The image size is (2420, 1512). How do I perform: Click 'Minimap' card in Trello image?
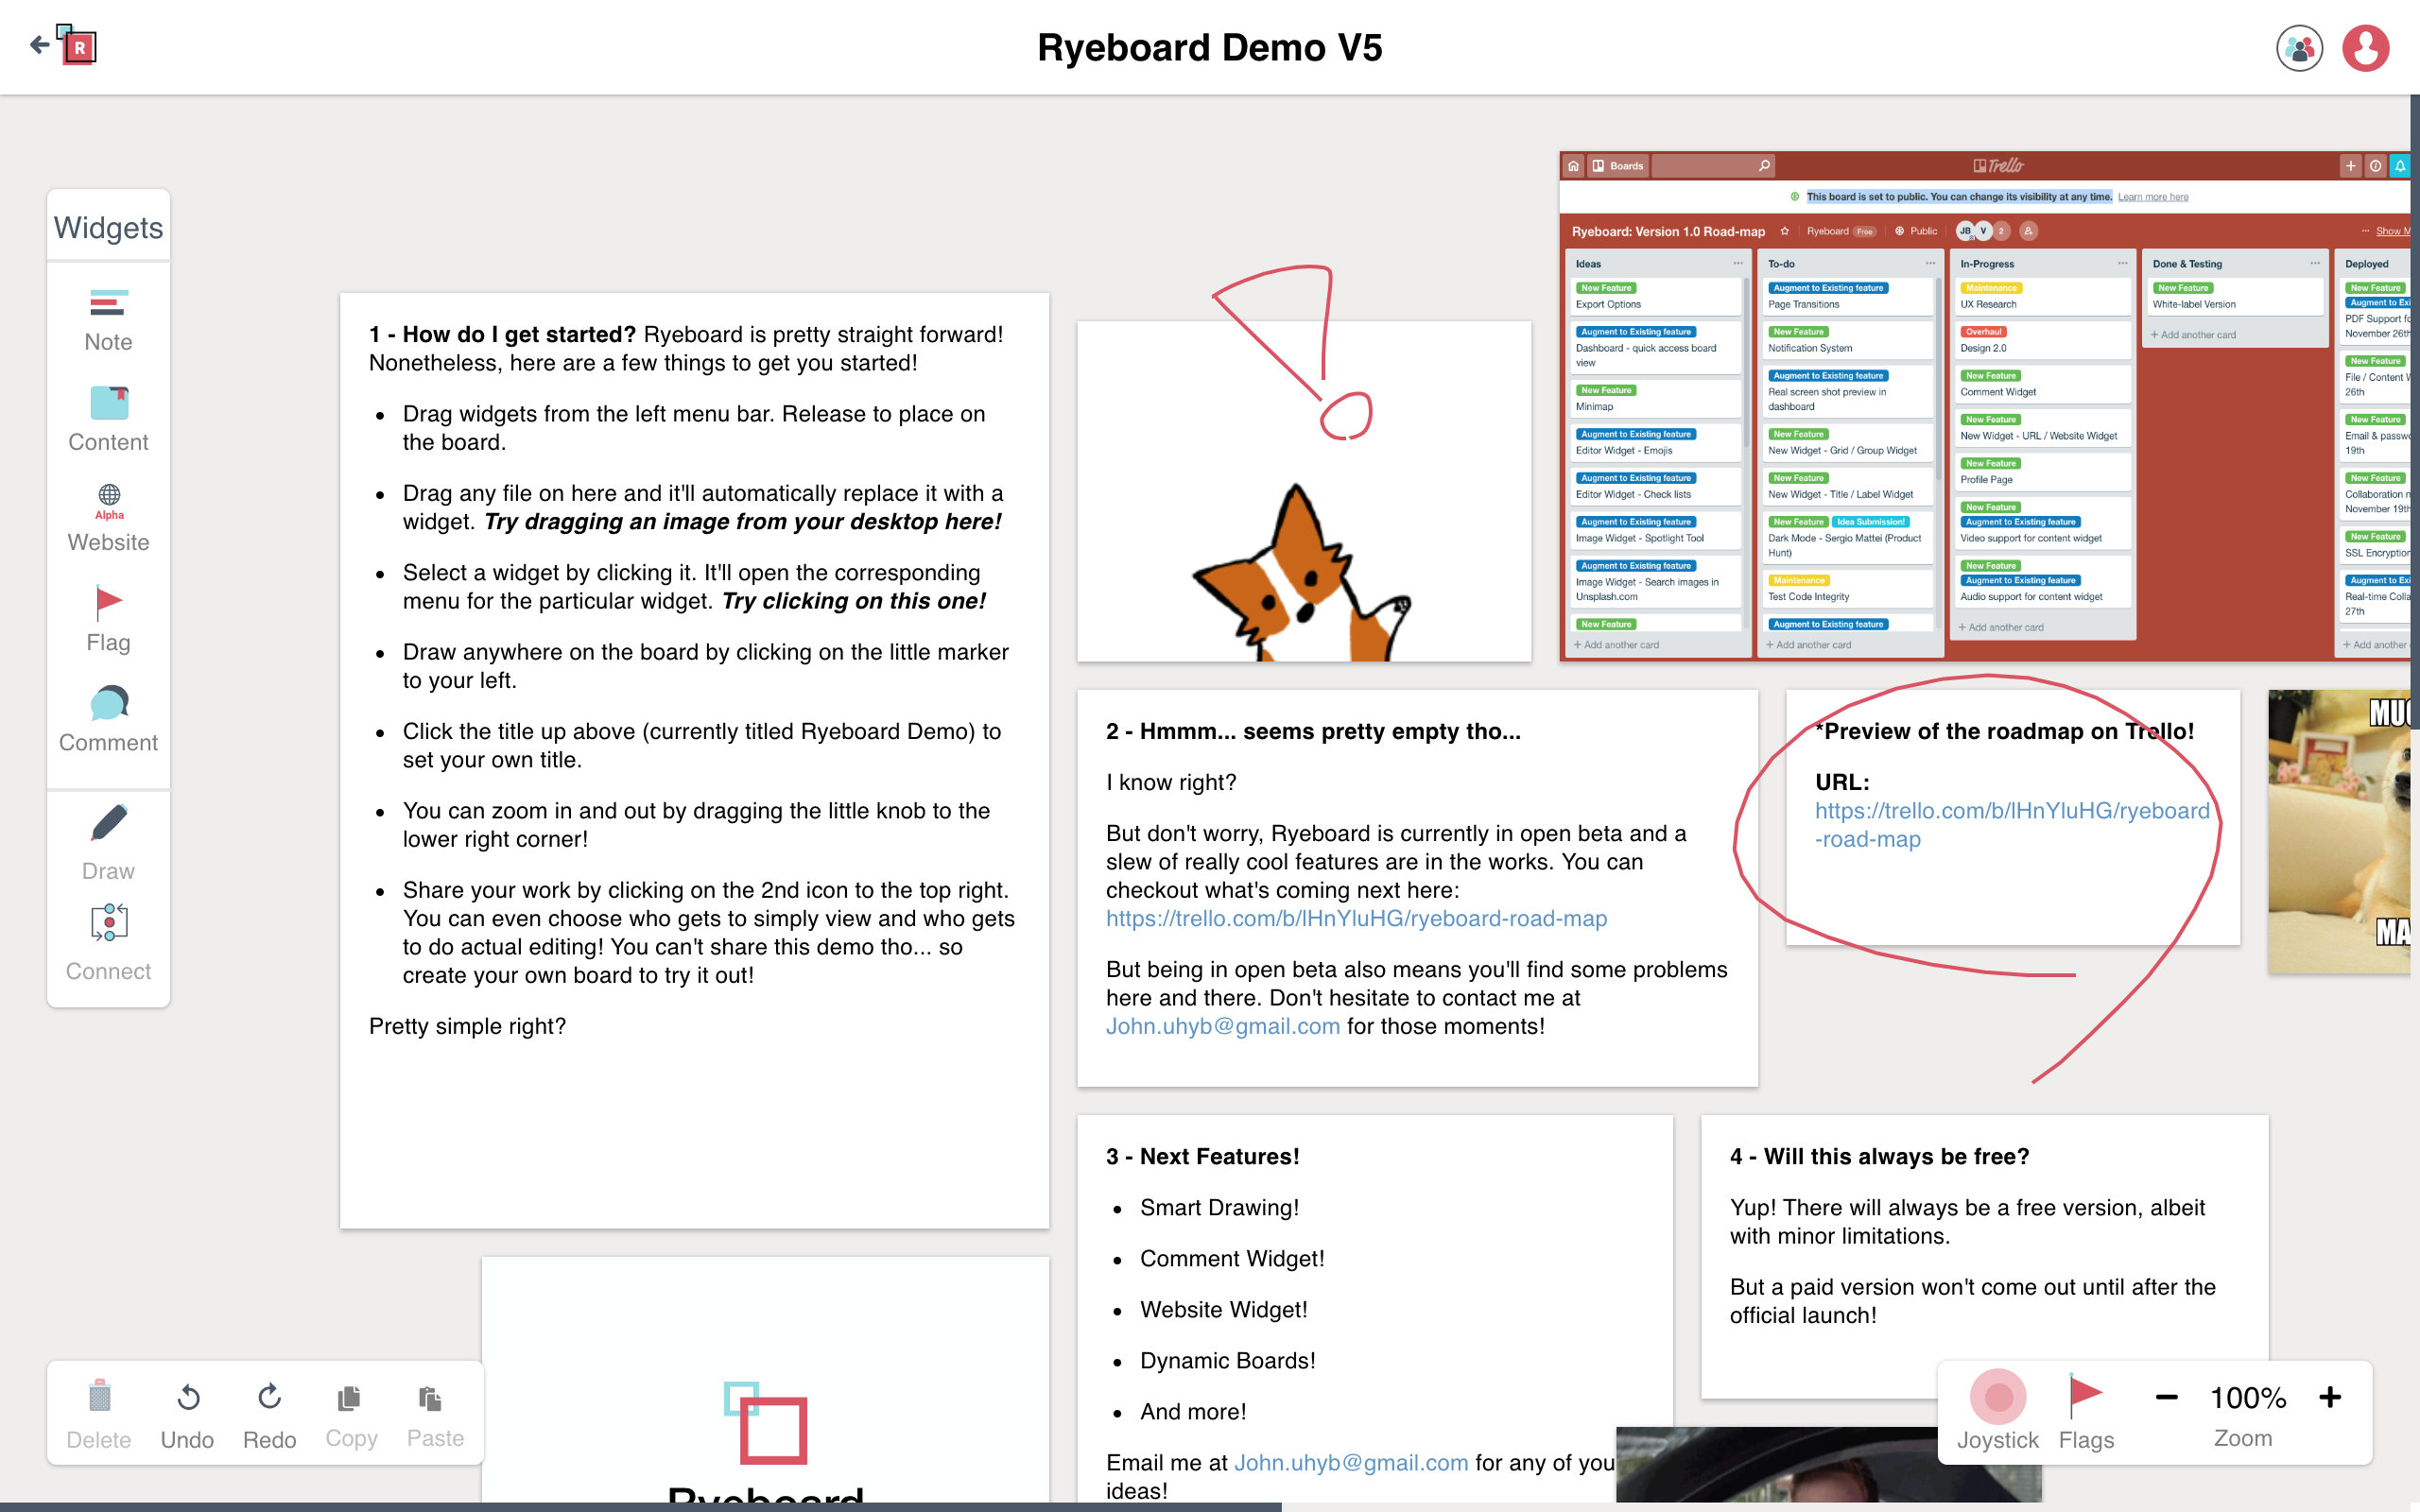(1656, 399)
